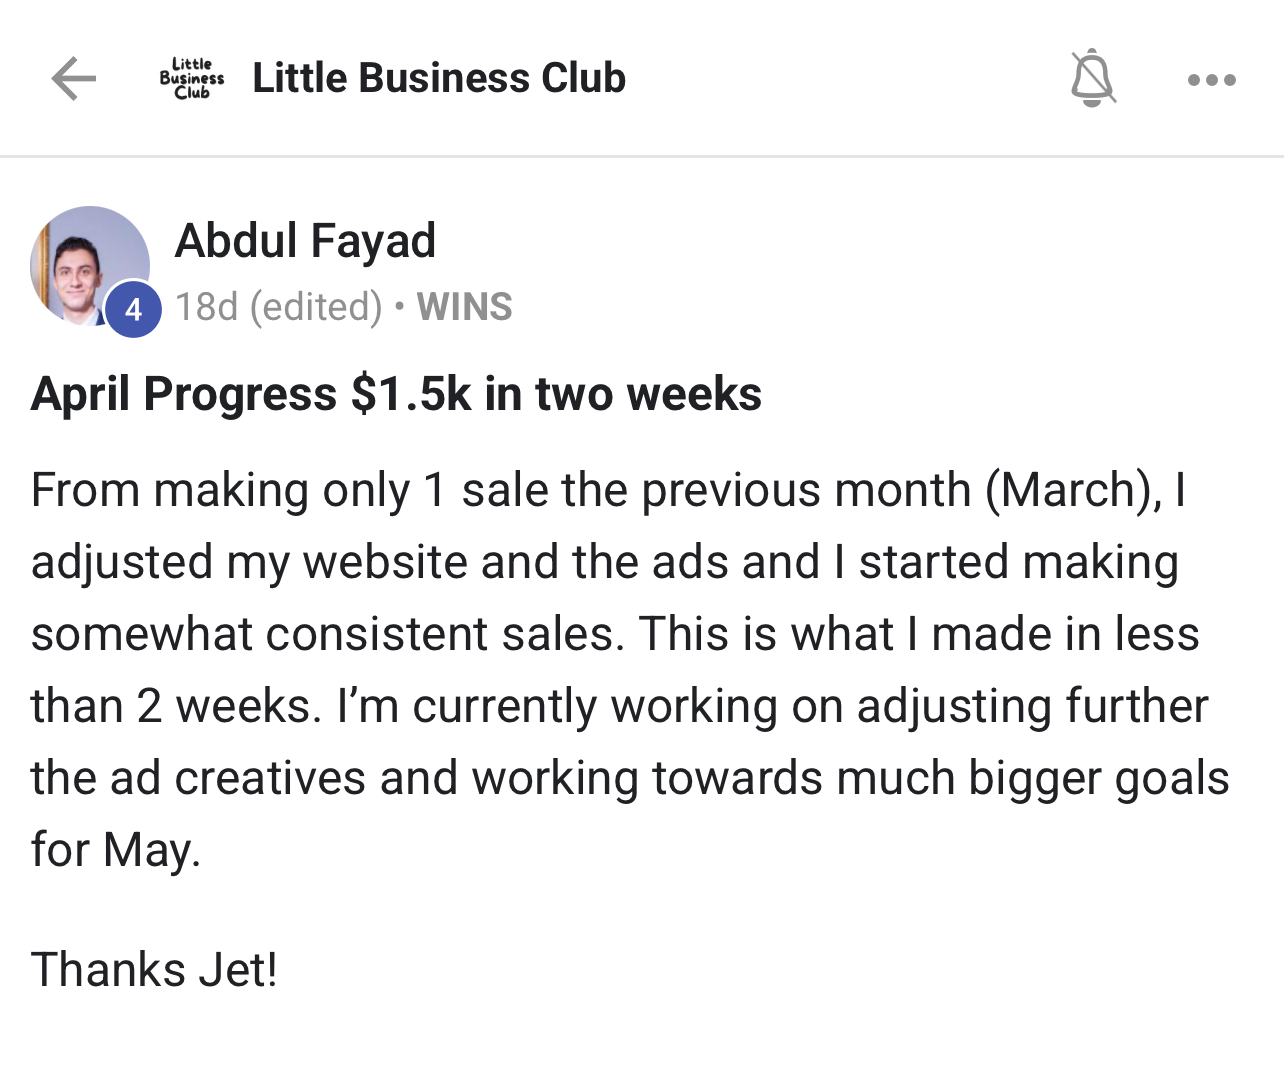This screenshot has width=1284, height=1065.
Task: Open the Little Business Club logo
Action: (192, 78)
